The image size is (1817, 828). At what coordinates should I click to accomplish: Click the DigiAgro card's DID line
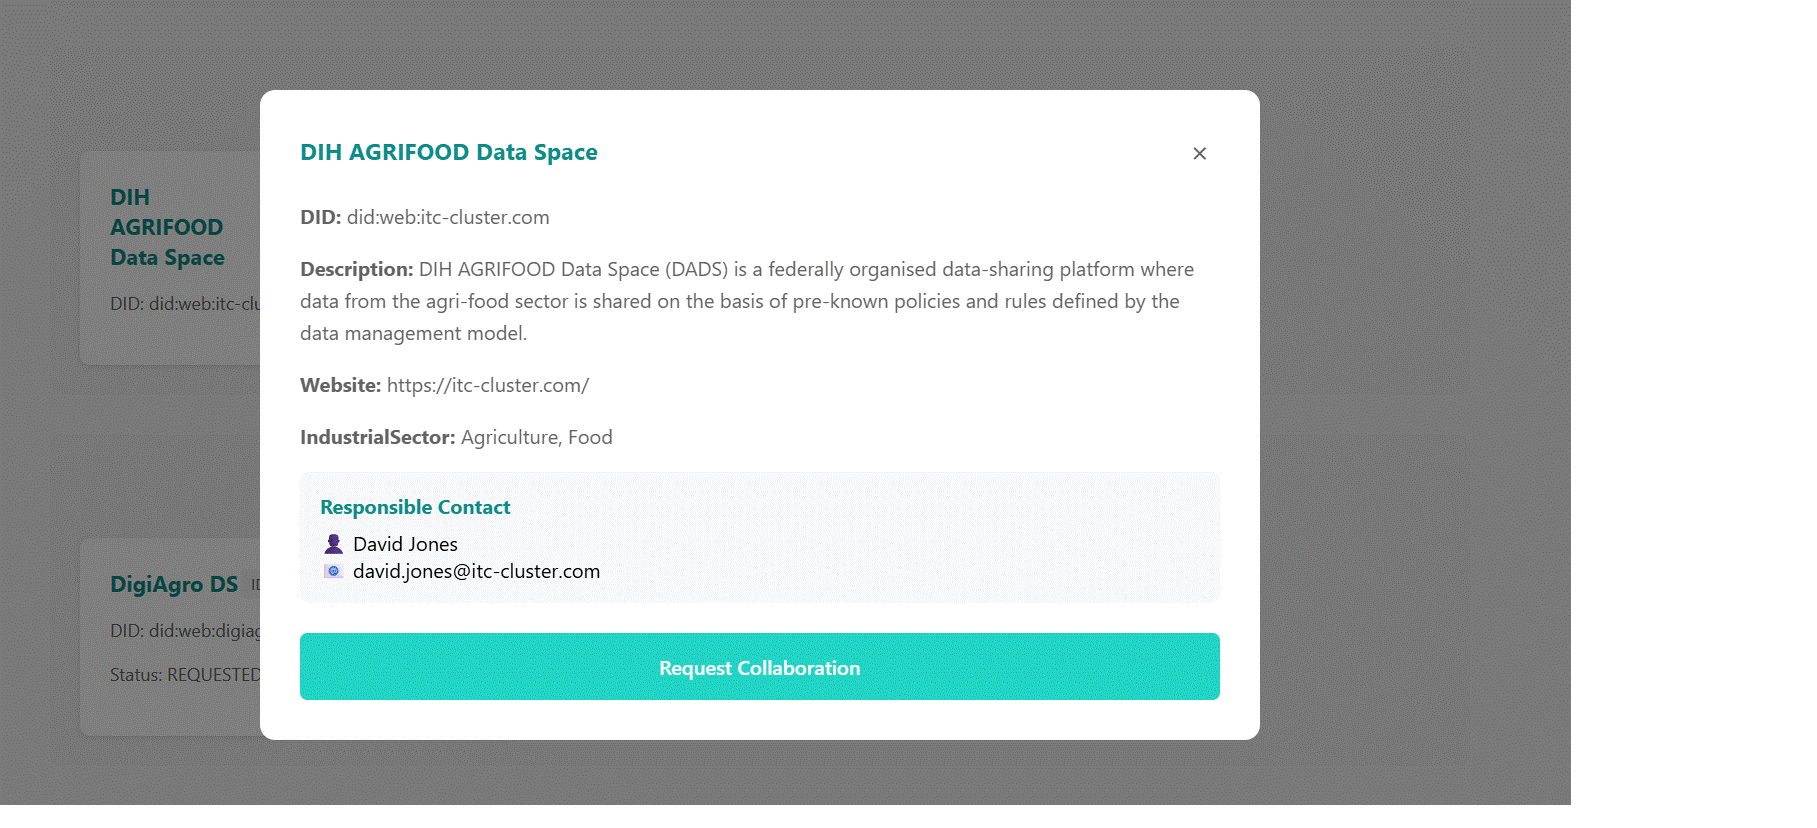pos(185,631)
